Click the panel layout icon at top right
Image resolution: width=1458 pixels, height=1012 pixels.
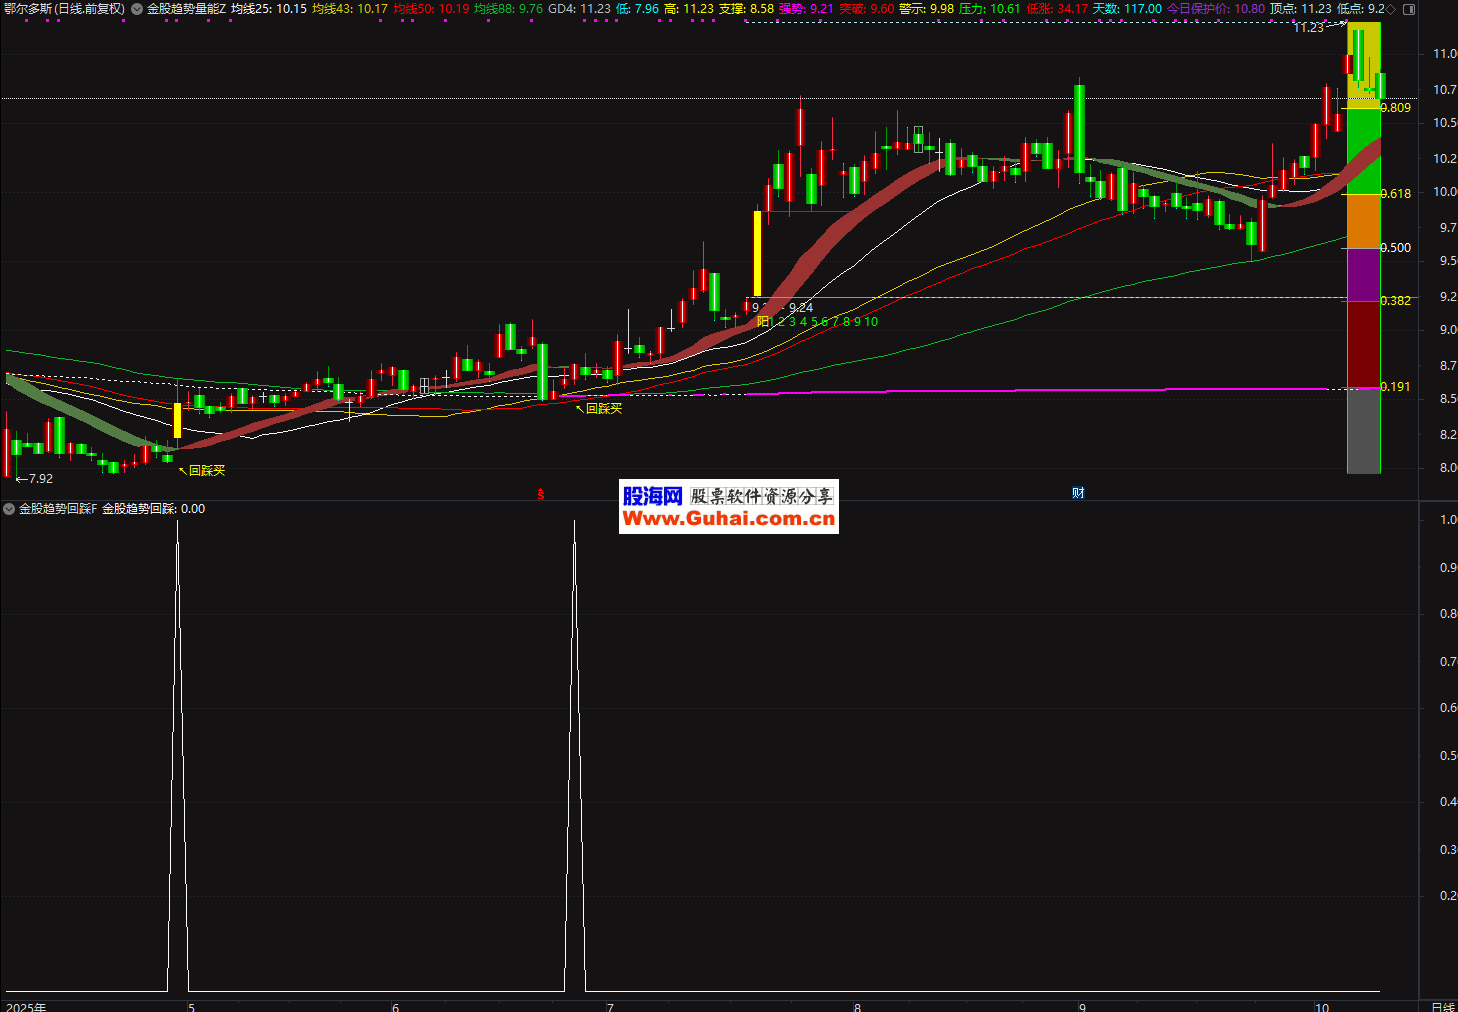1409,9
